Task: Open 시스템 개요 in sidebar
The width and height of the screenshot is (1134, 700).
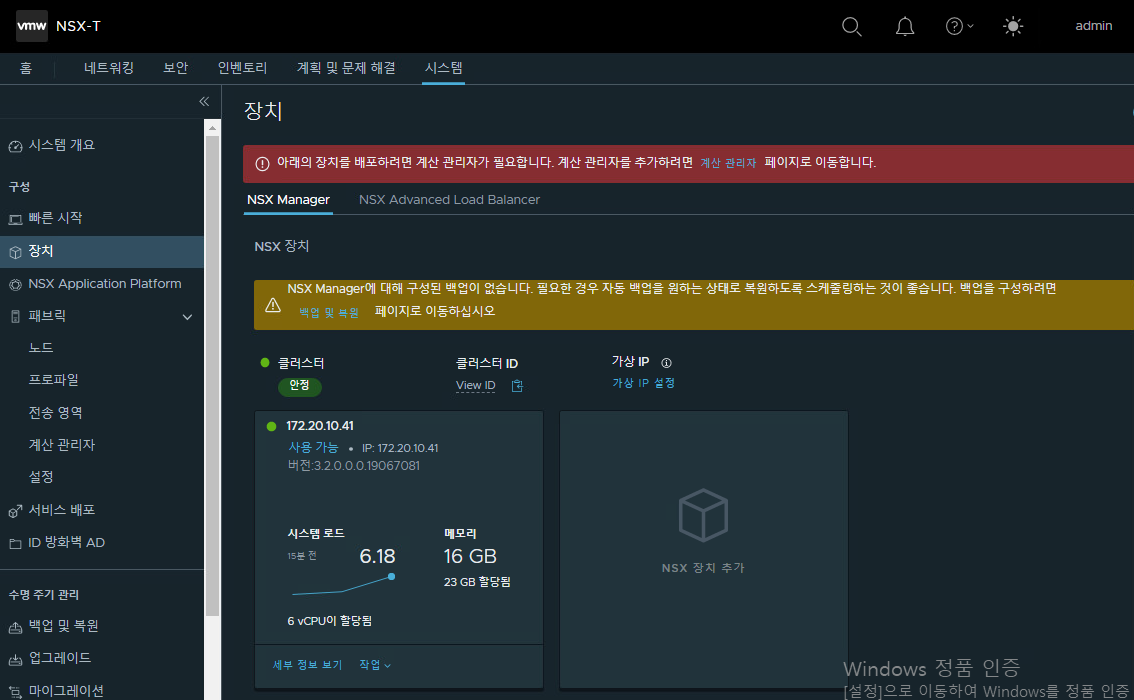Action: coord(61,145)
